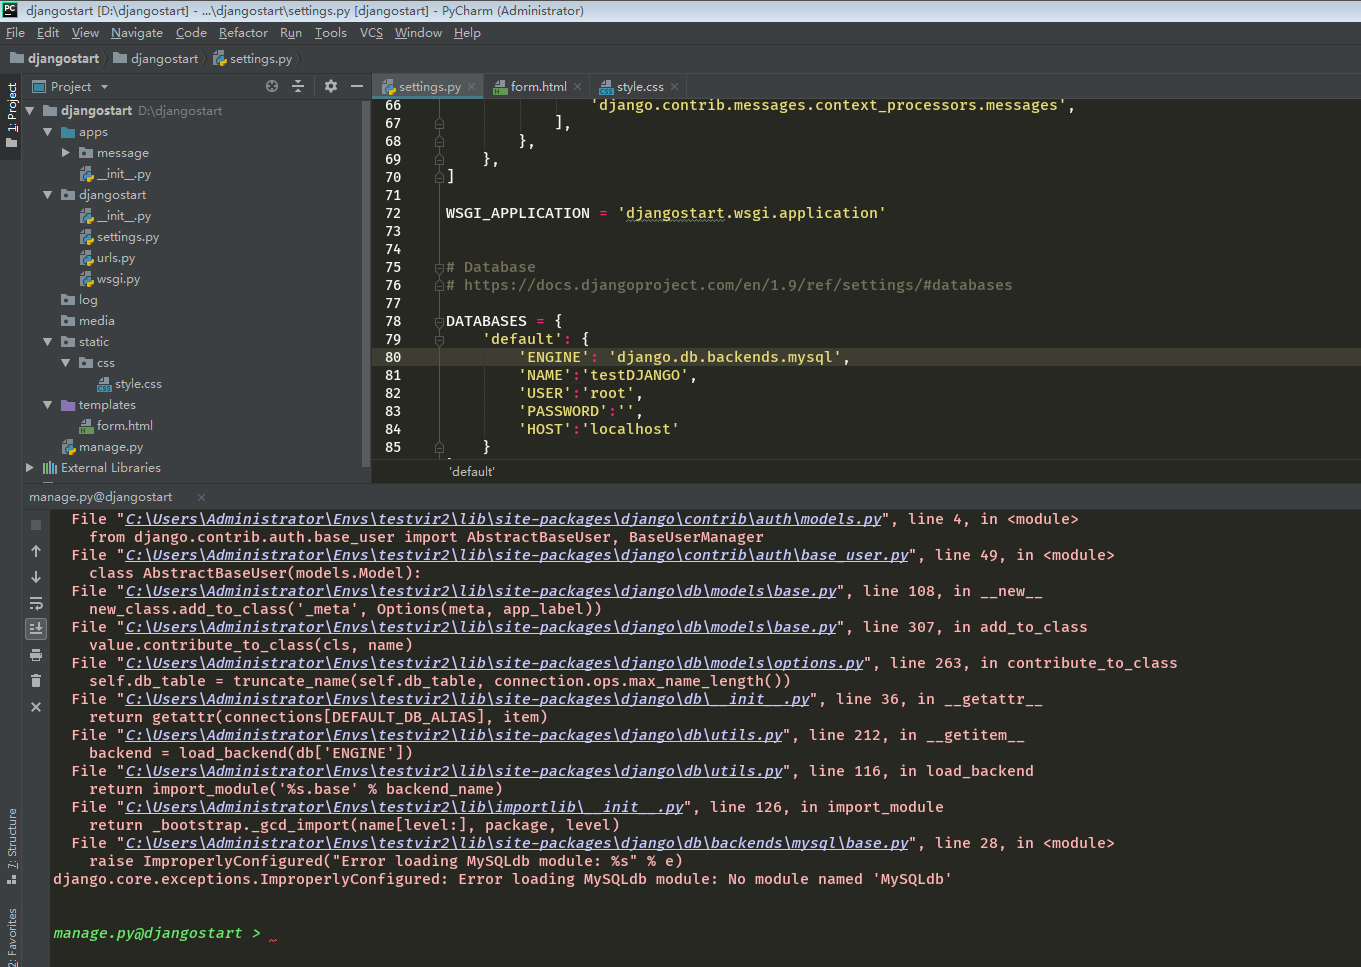This screenshot has height=967, width=1361.
Task: Click the 'default' editor breadcrumb
Action: [472, 472]
